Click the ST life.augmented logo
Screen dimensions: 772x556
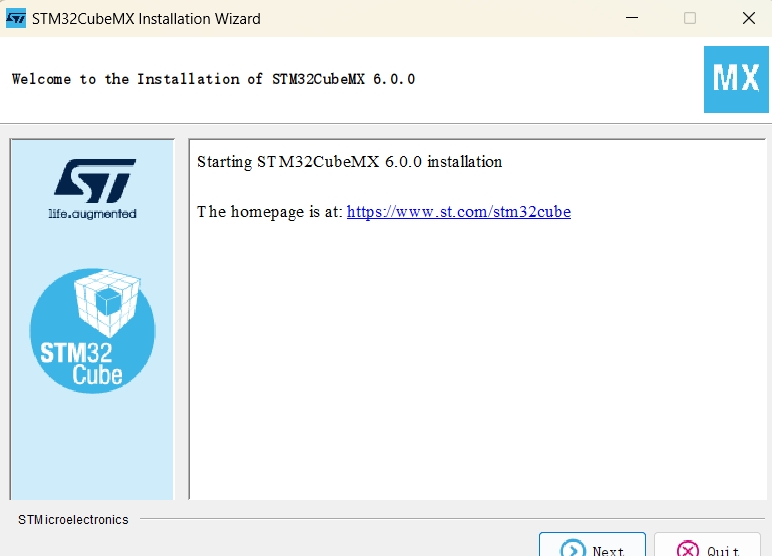point(93,189)
